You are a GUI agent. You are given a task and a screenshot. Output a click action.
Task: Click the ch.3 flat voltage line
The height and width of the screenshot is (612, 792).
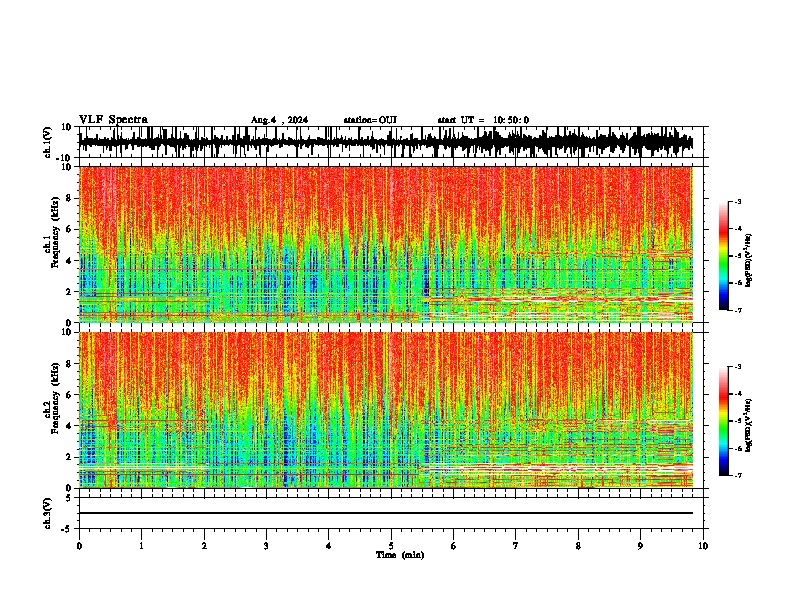385,513
